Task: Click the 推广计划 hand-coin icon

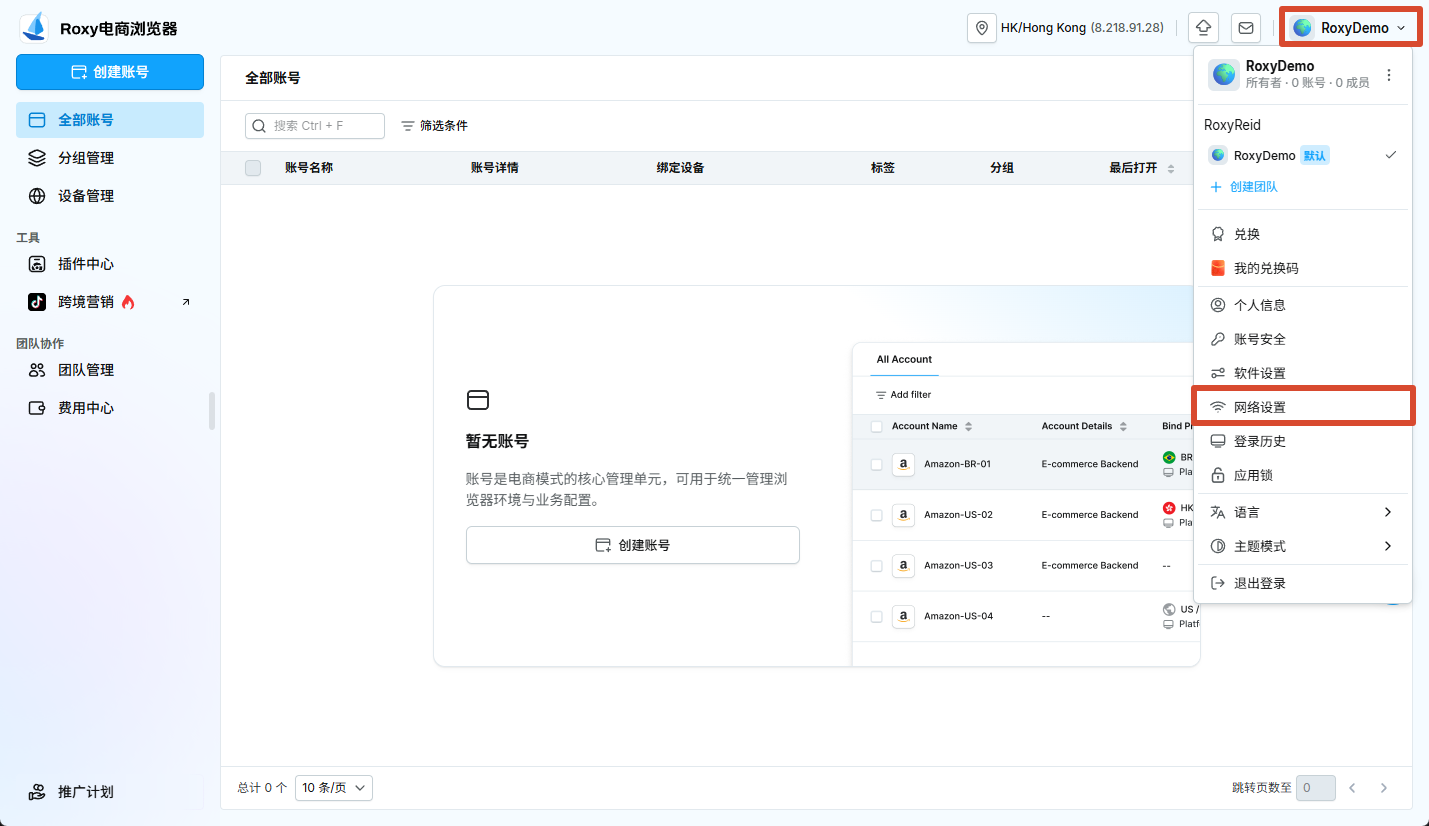Action: click(37, 792)
